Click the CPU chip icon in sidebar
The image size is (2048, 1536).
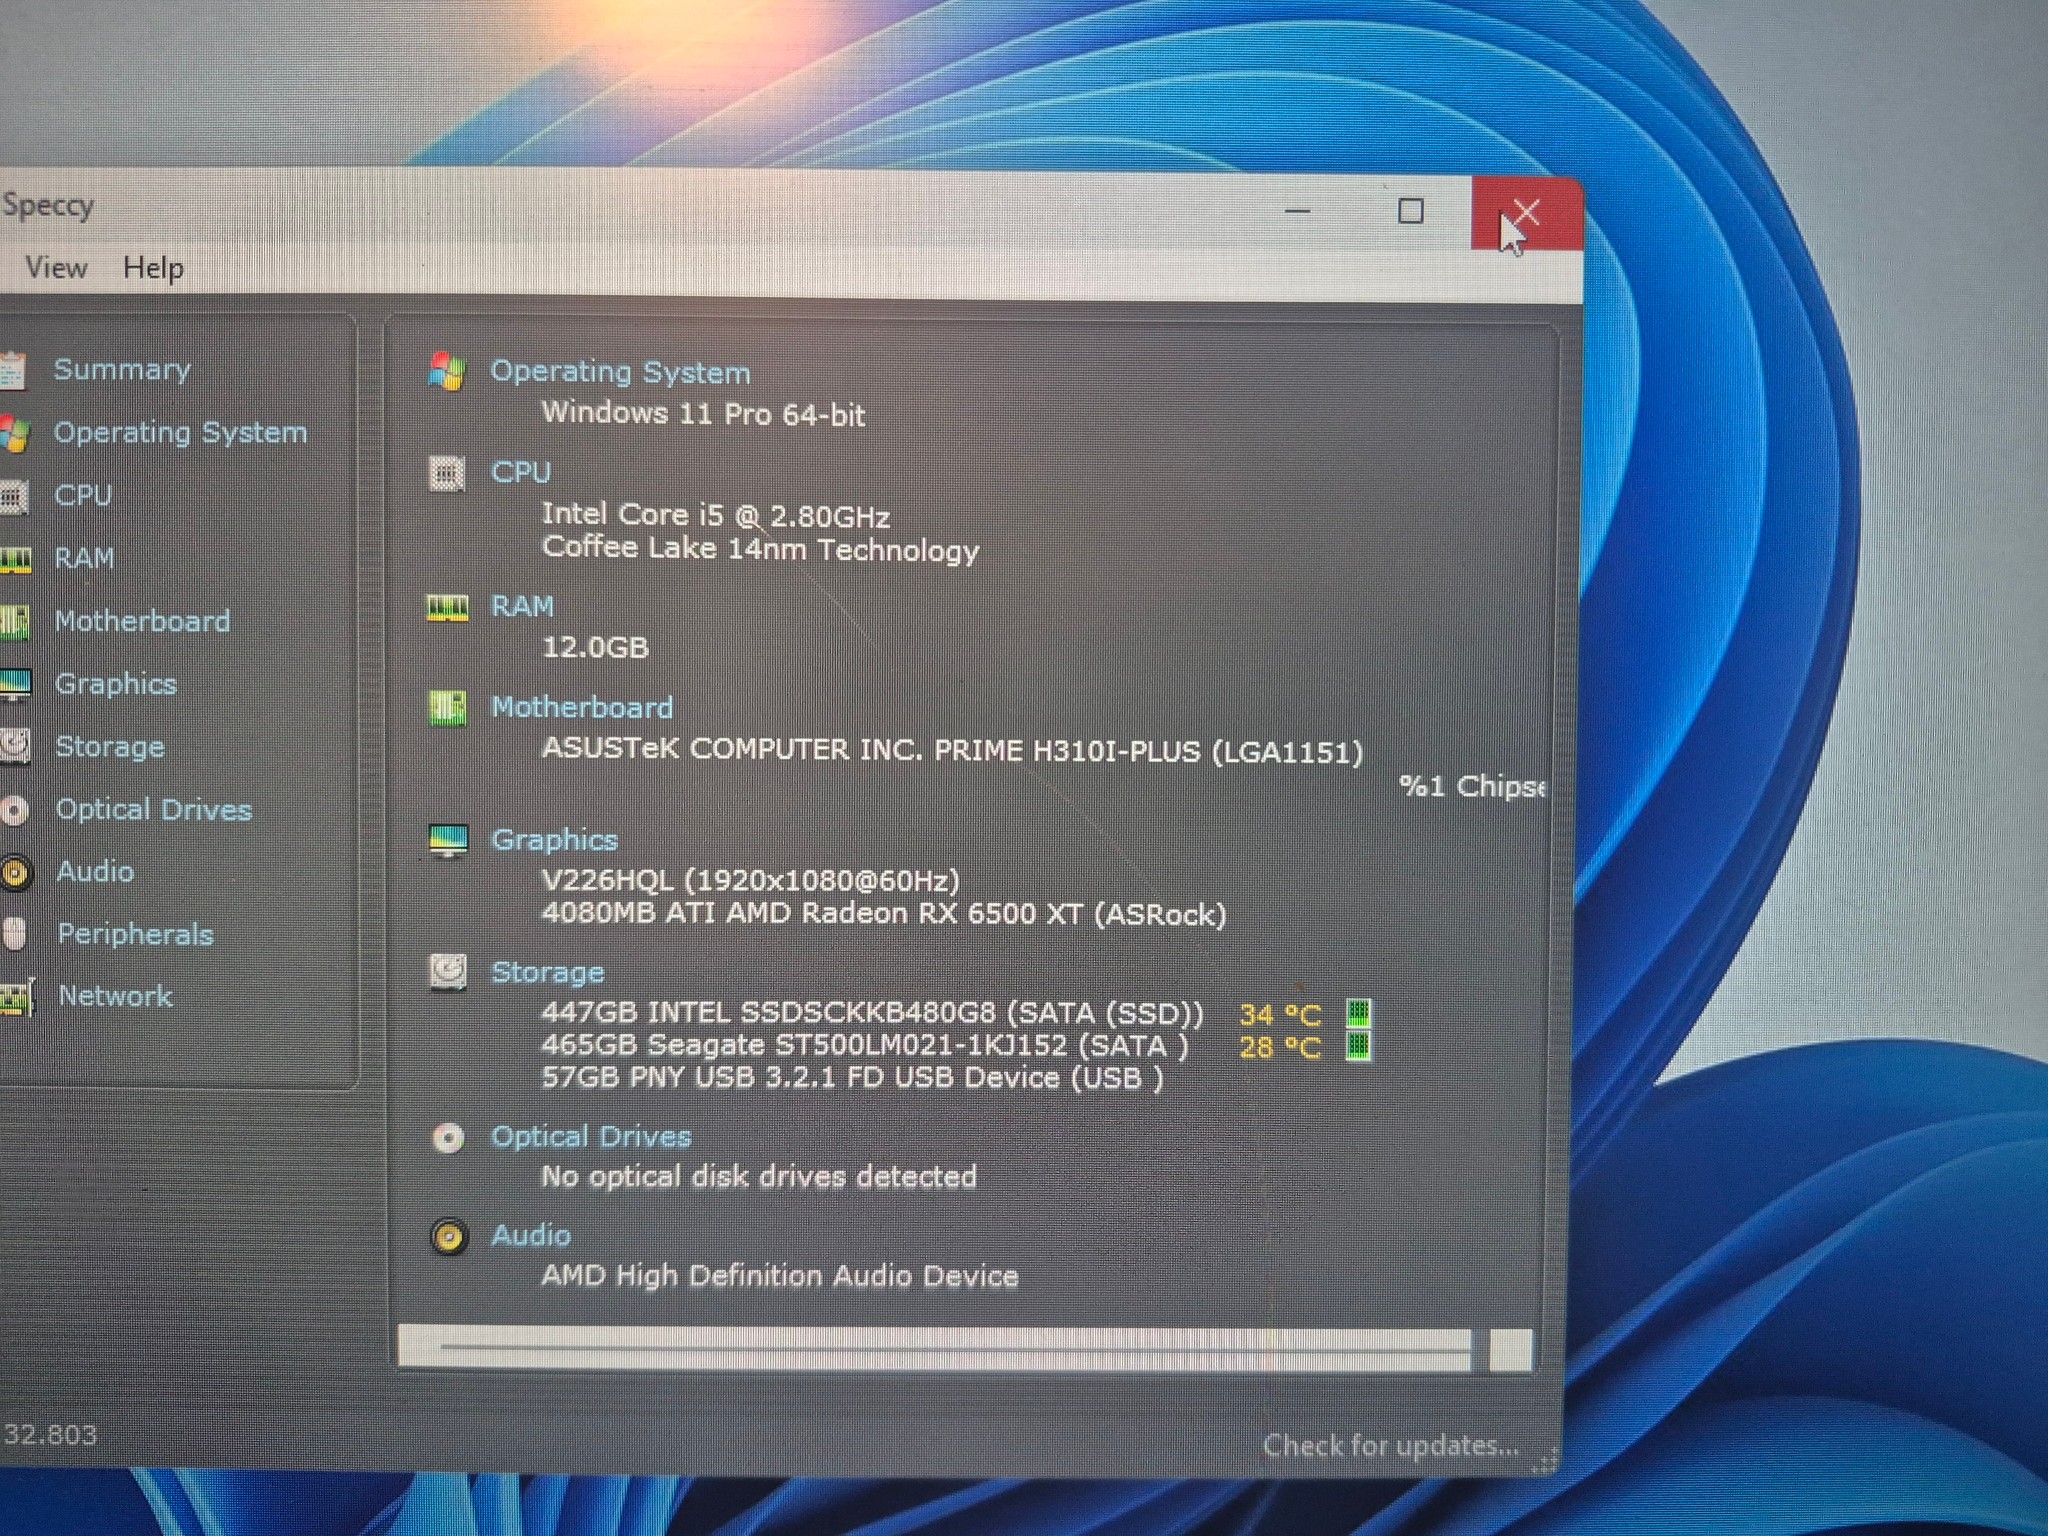pos(14,497)
